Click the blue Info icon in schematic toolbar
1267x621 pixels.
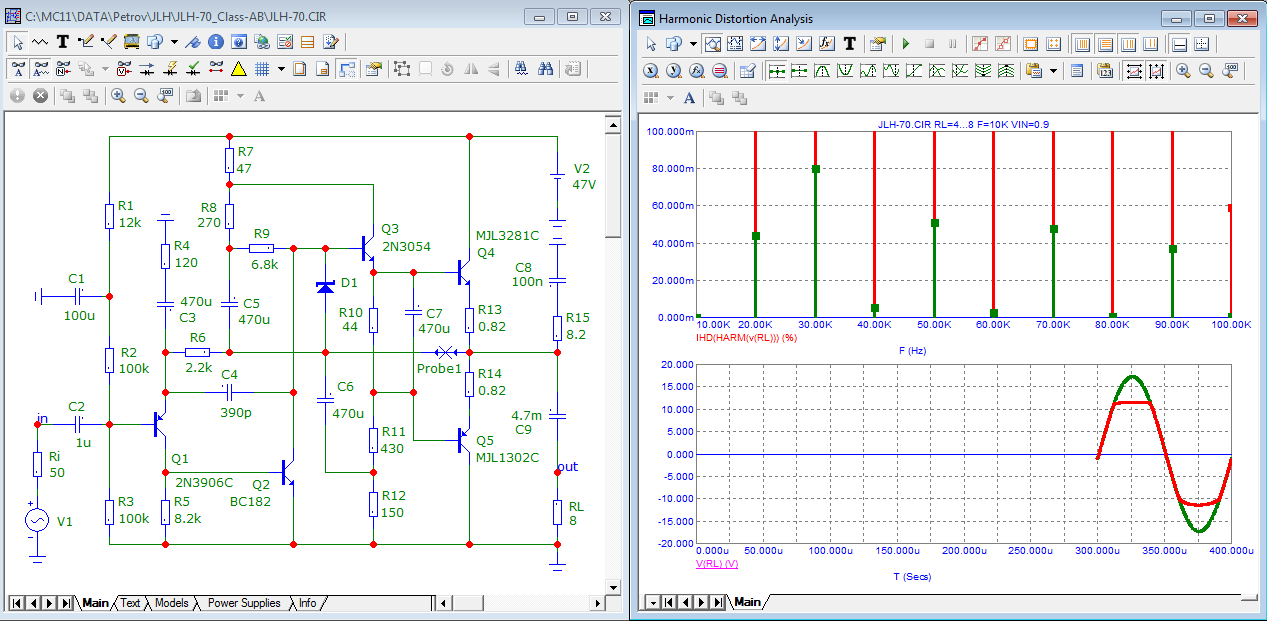pyautogui.click(x=215, y=42)
